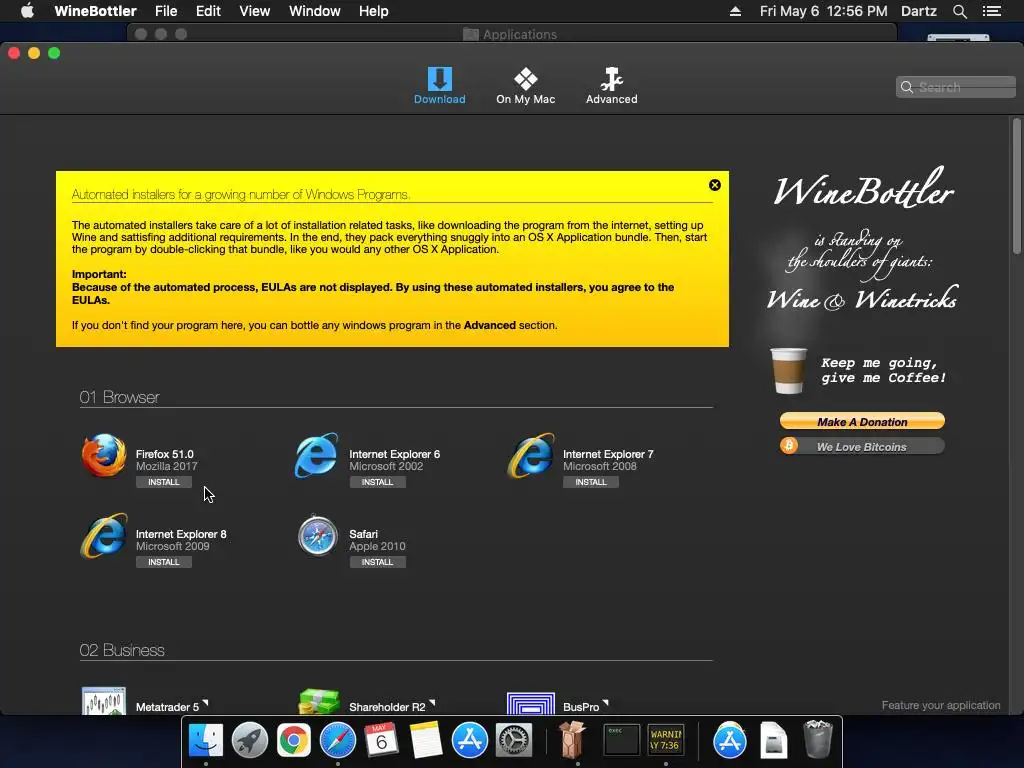
Task: Open Google Chrome from the Dock
Action: click(x=294, y=741)
